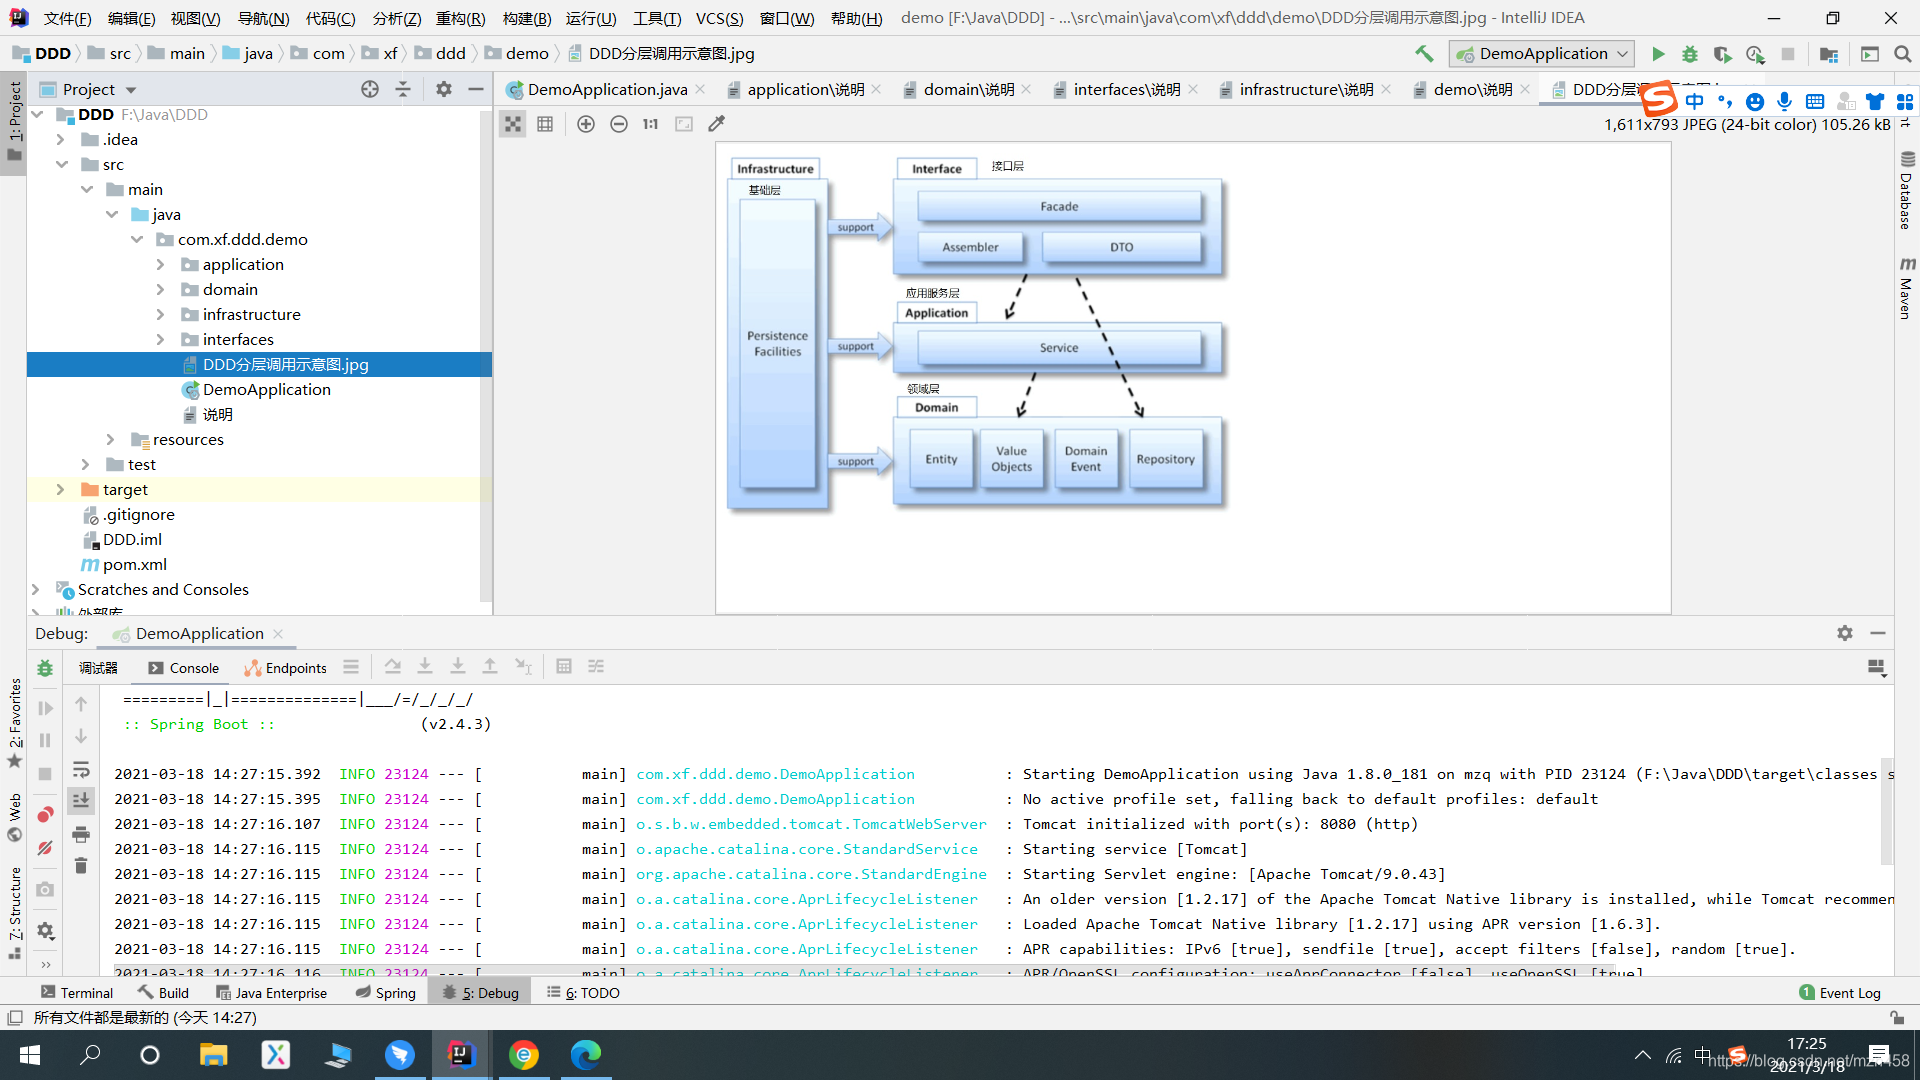Pick color with the eyedropper tool
1920x1080 pixels.
point(716,124)
